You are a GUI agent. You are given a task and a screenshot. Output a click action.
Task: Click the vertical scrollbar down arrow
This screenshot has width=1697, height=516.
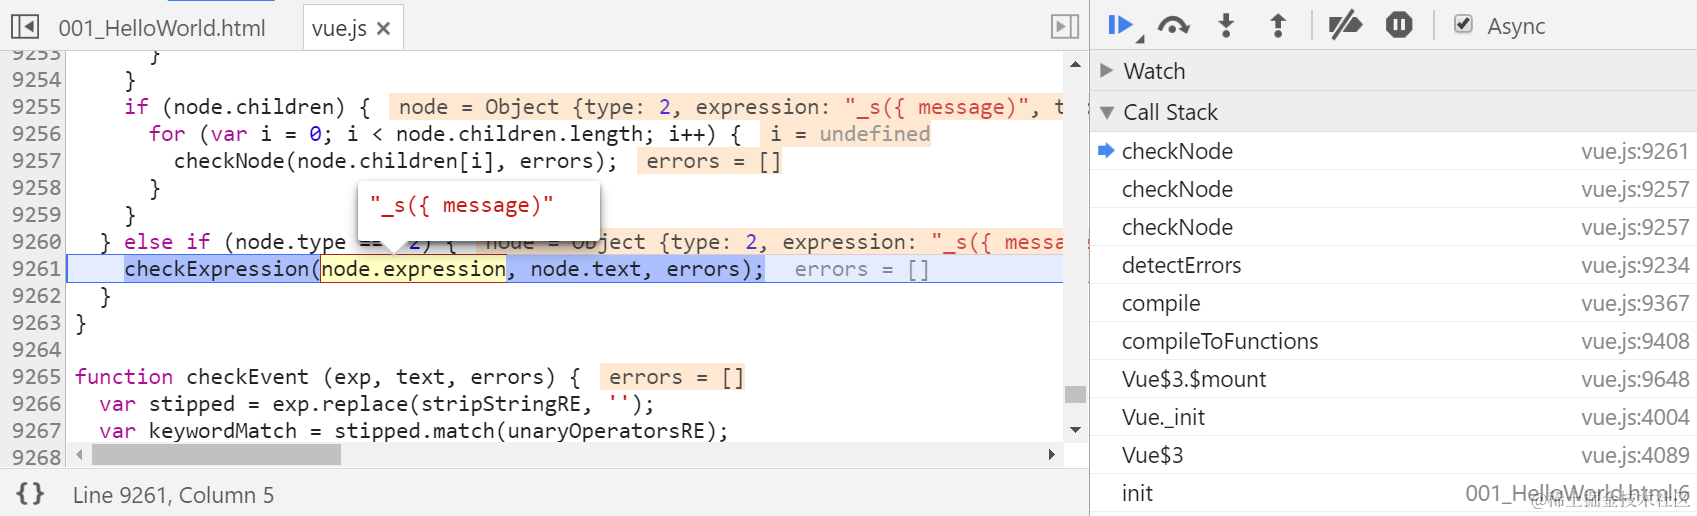click(1075, 430)
